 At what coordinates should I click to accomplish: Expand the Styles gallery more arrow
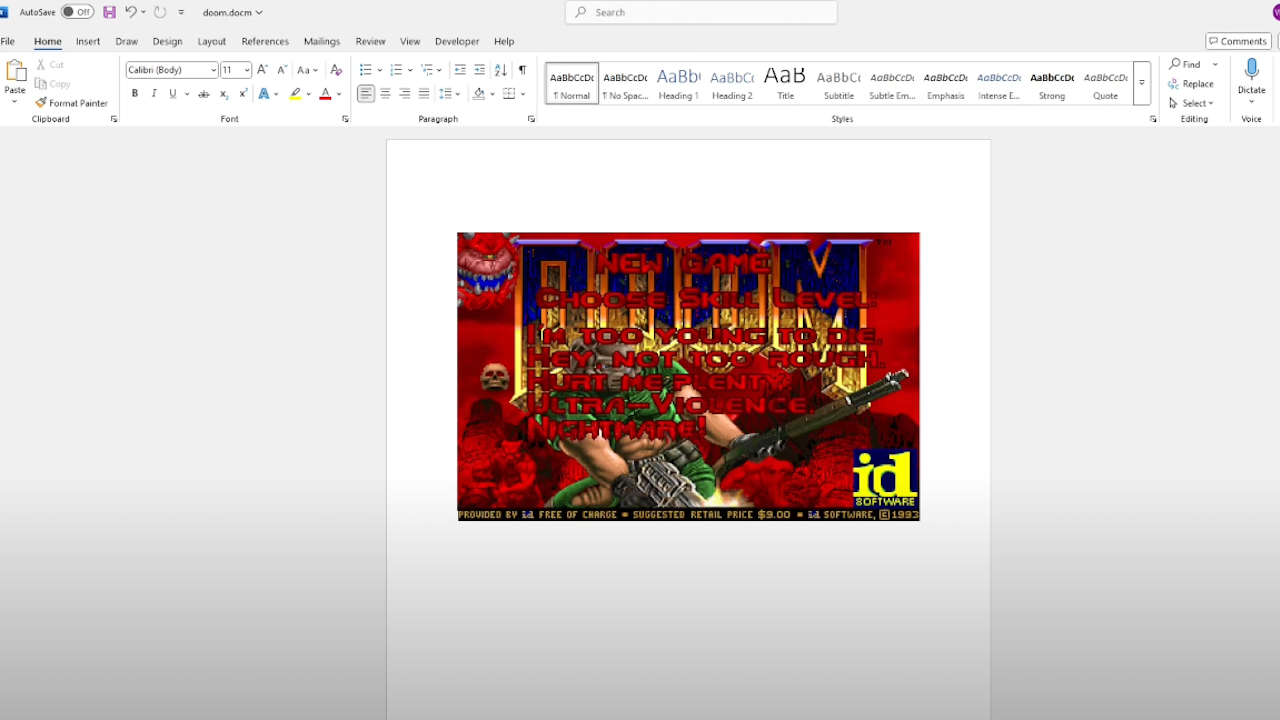1141,83
